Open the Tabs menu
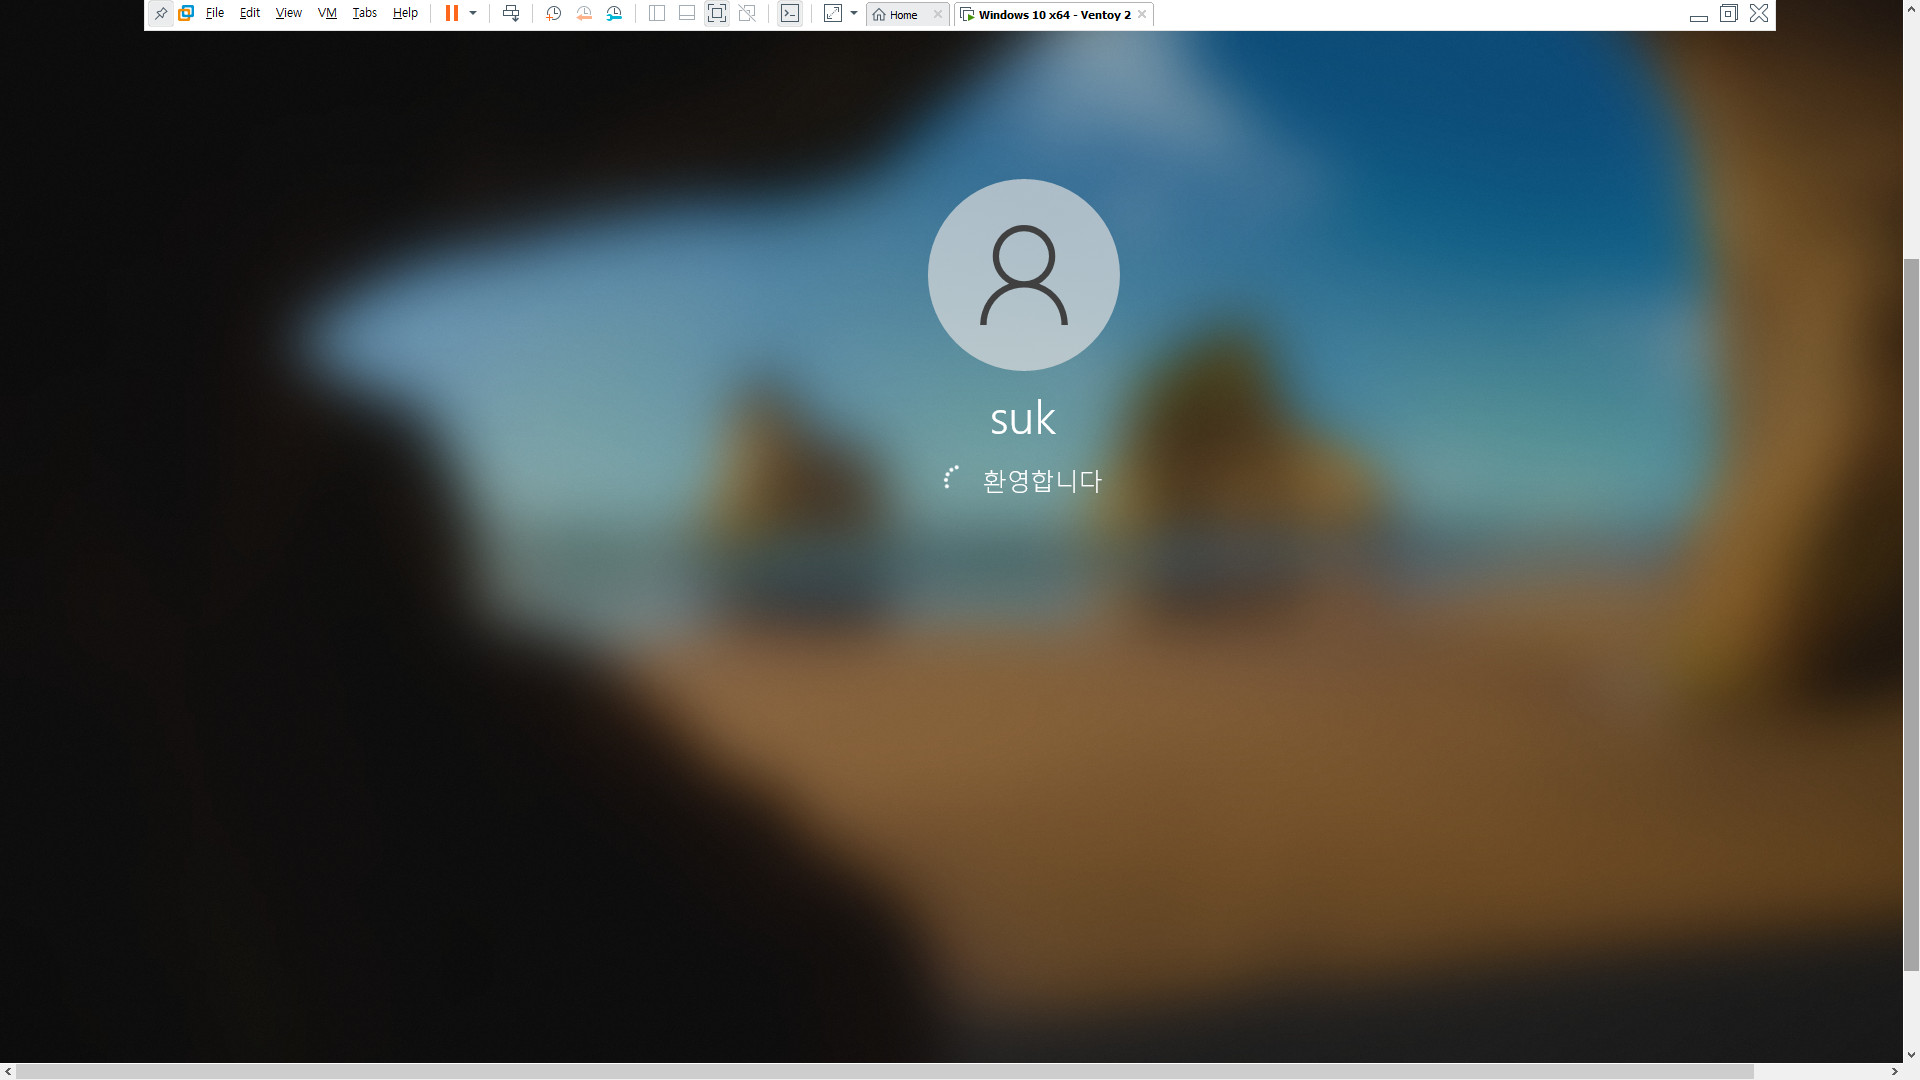This screenshot has height=1080, width=1920. [x=365, y=14]
